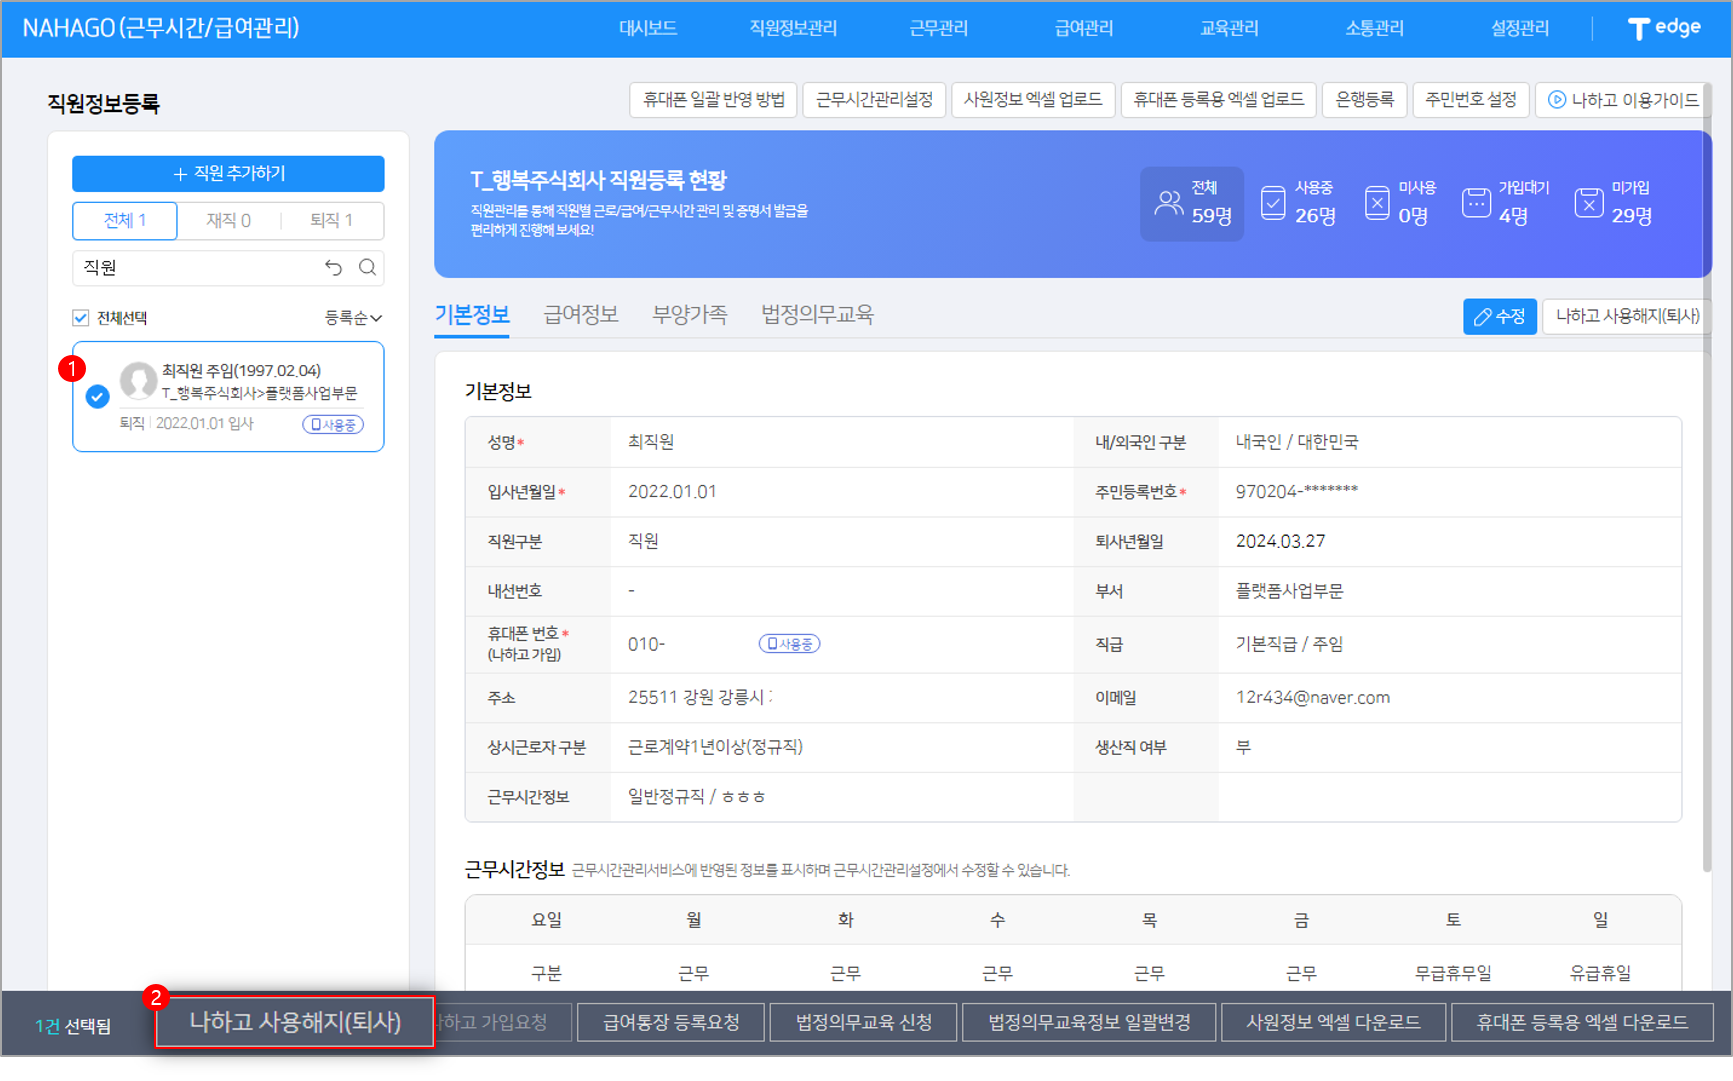Click the 사용중 badge beside phone number
The width and height of the screenshot is (1733, 1081).
789,644
